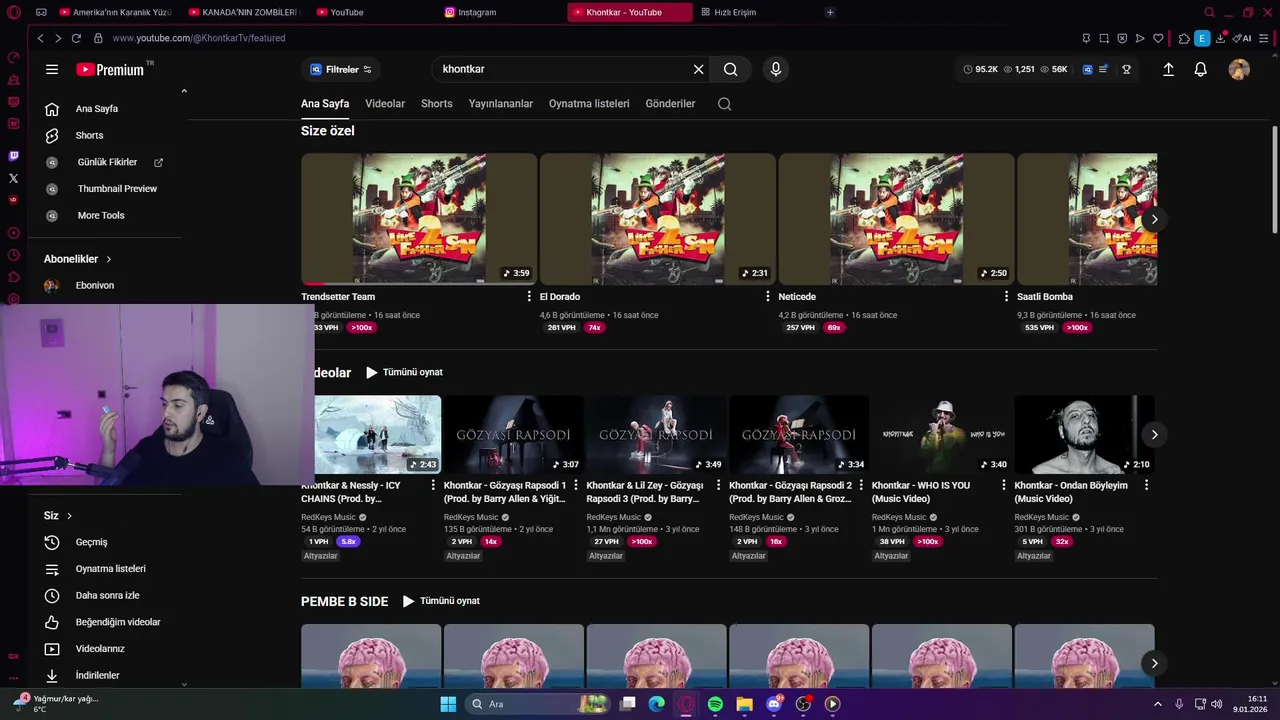Open options for WHO IS YOU video

(x=1004, y=485)
